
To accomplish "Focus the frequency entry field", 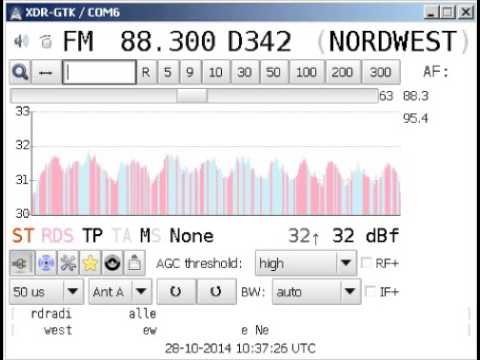I will 99,72.
